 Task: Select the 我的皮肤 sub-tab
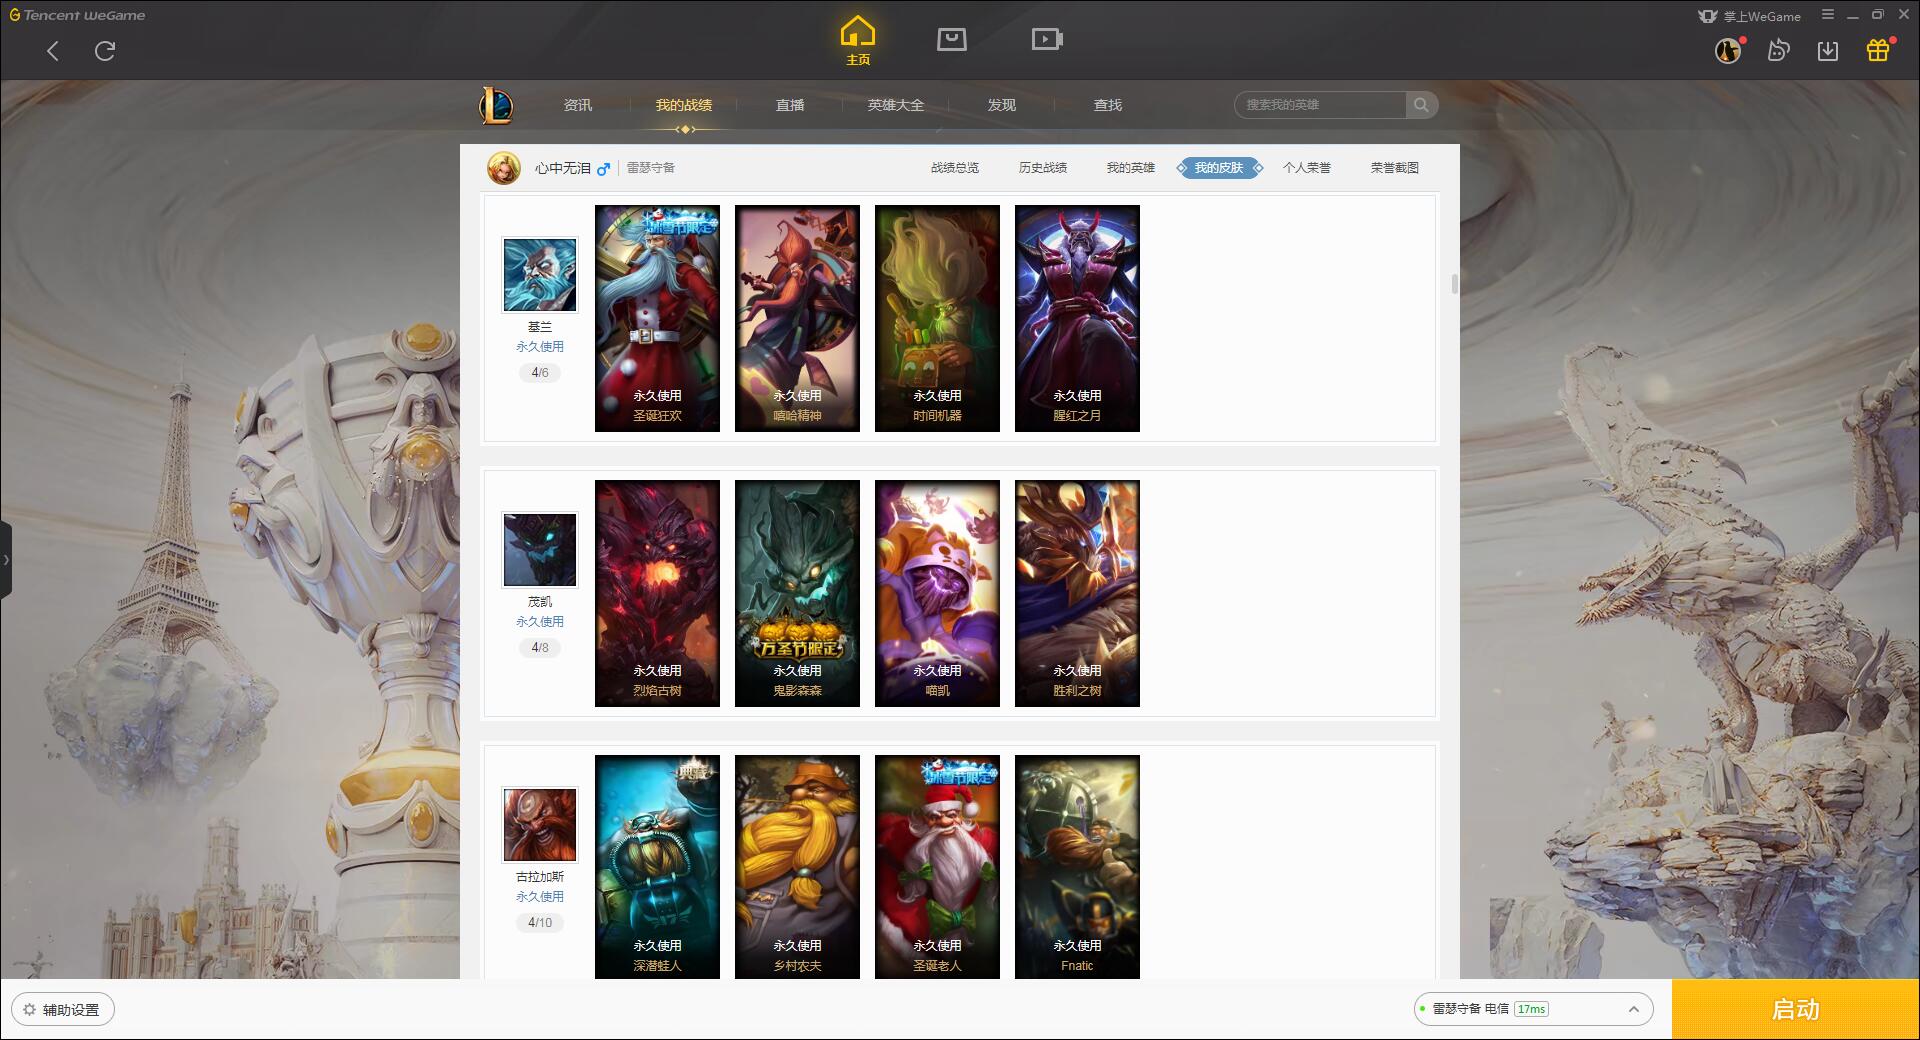click(1219, 168)
